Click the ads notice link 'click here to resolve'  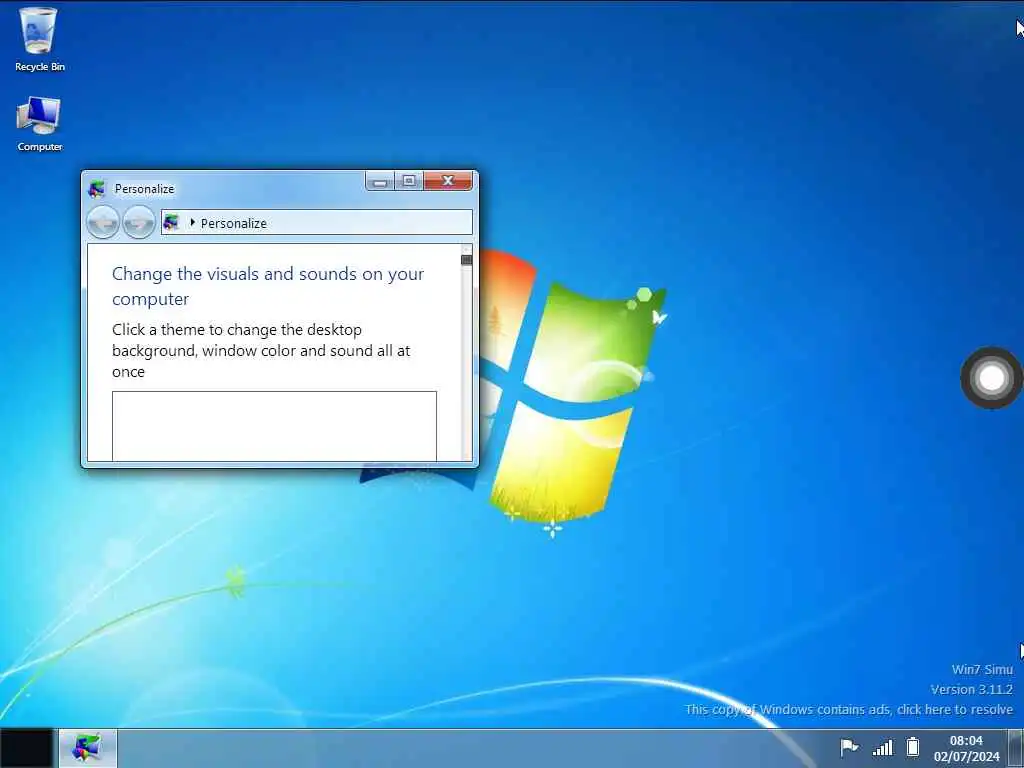click(955, 709)
